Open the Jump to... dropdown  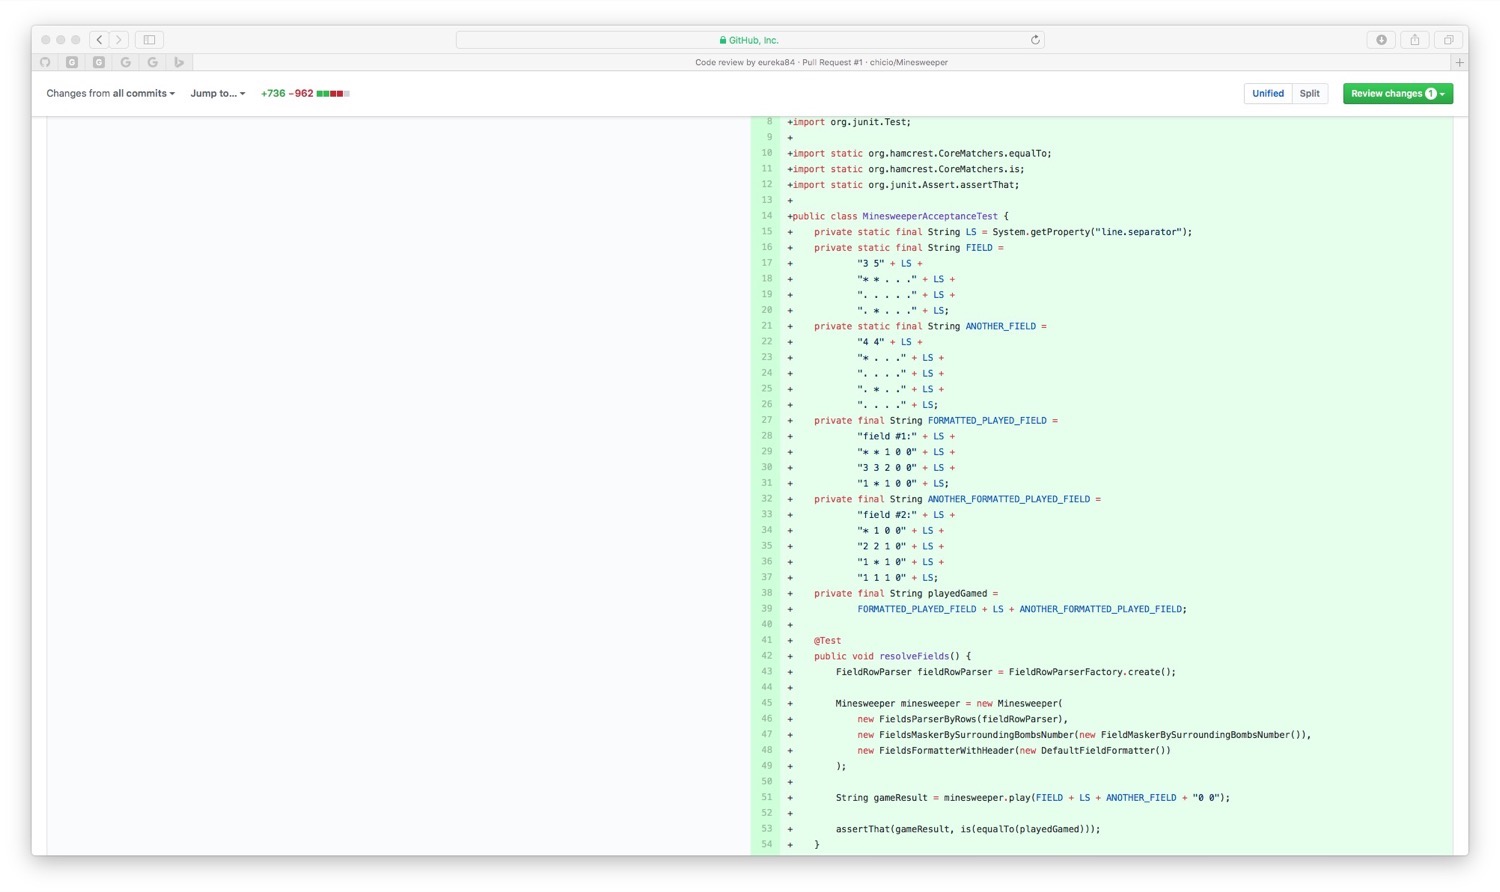pos(218,93)
